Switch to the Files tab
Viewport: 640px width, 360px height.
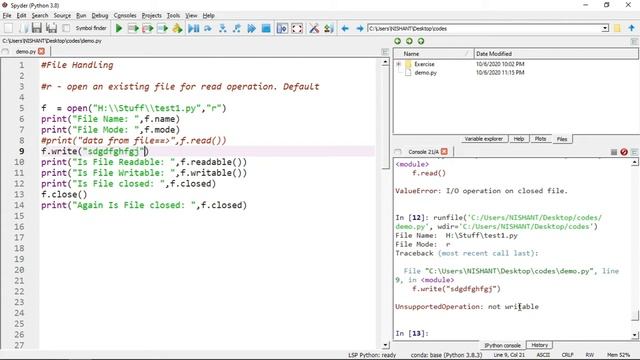point(562,139)
